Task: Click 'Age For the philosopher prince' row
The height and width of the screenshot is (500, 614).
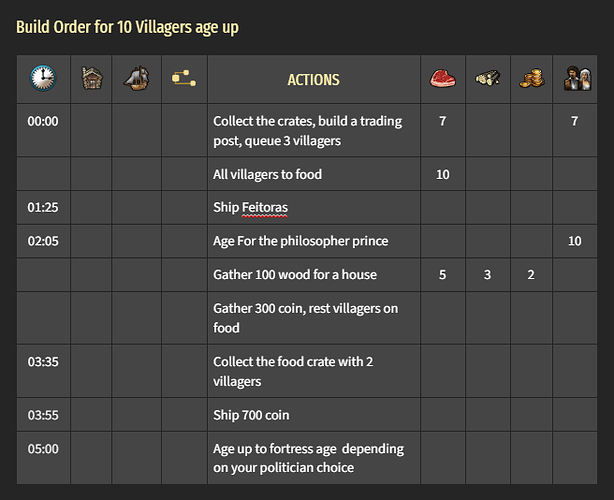Action: (x=300, y=241)
